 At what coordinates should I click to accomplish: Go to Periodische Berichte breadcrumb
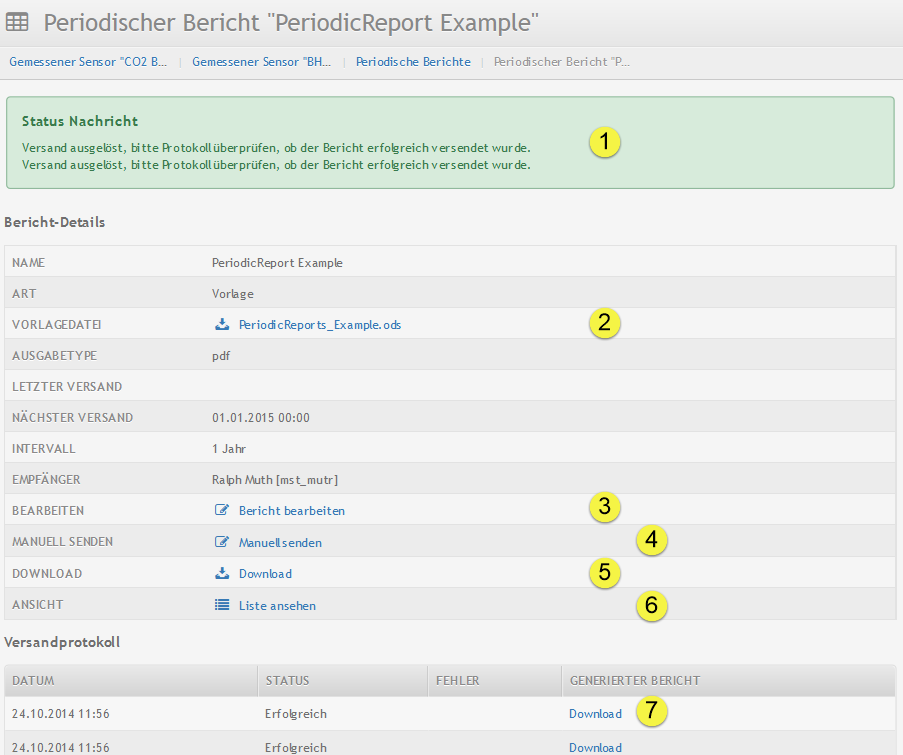point(413,62)
